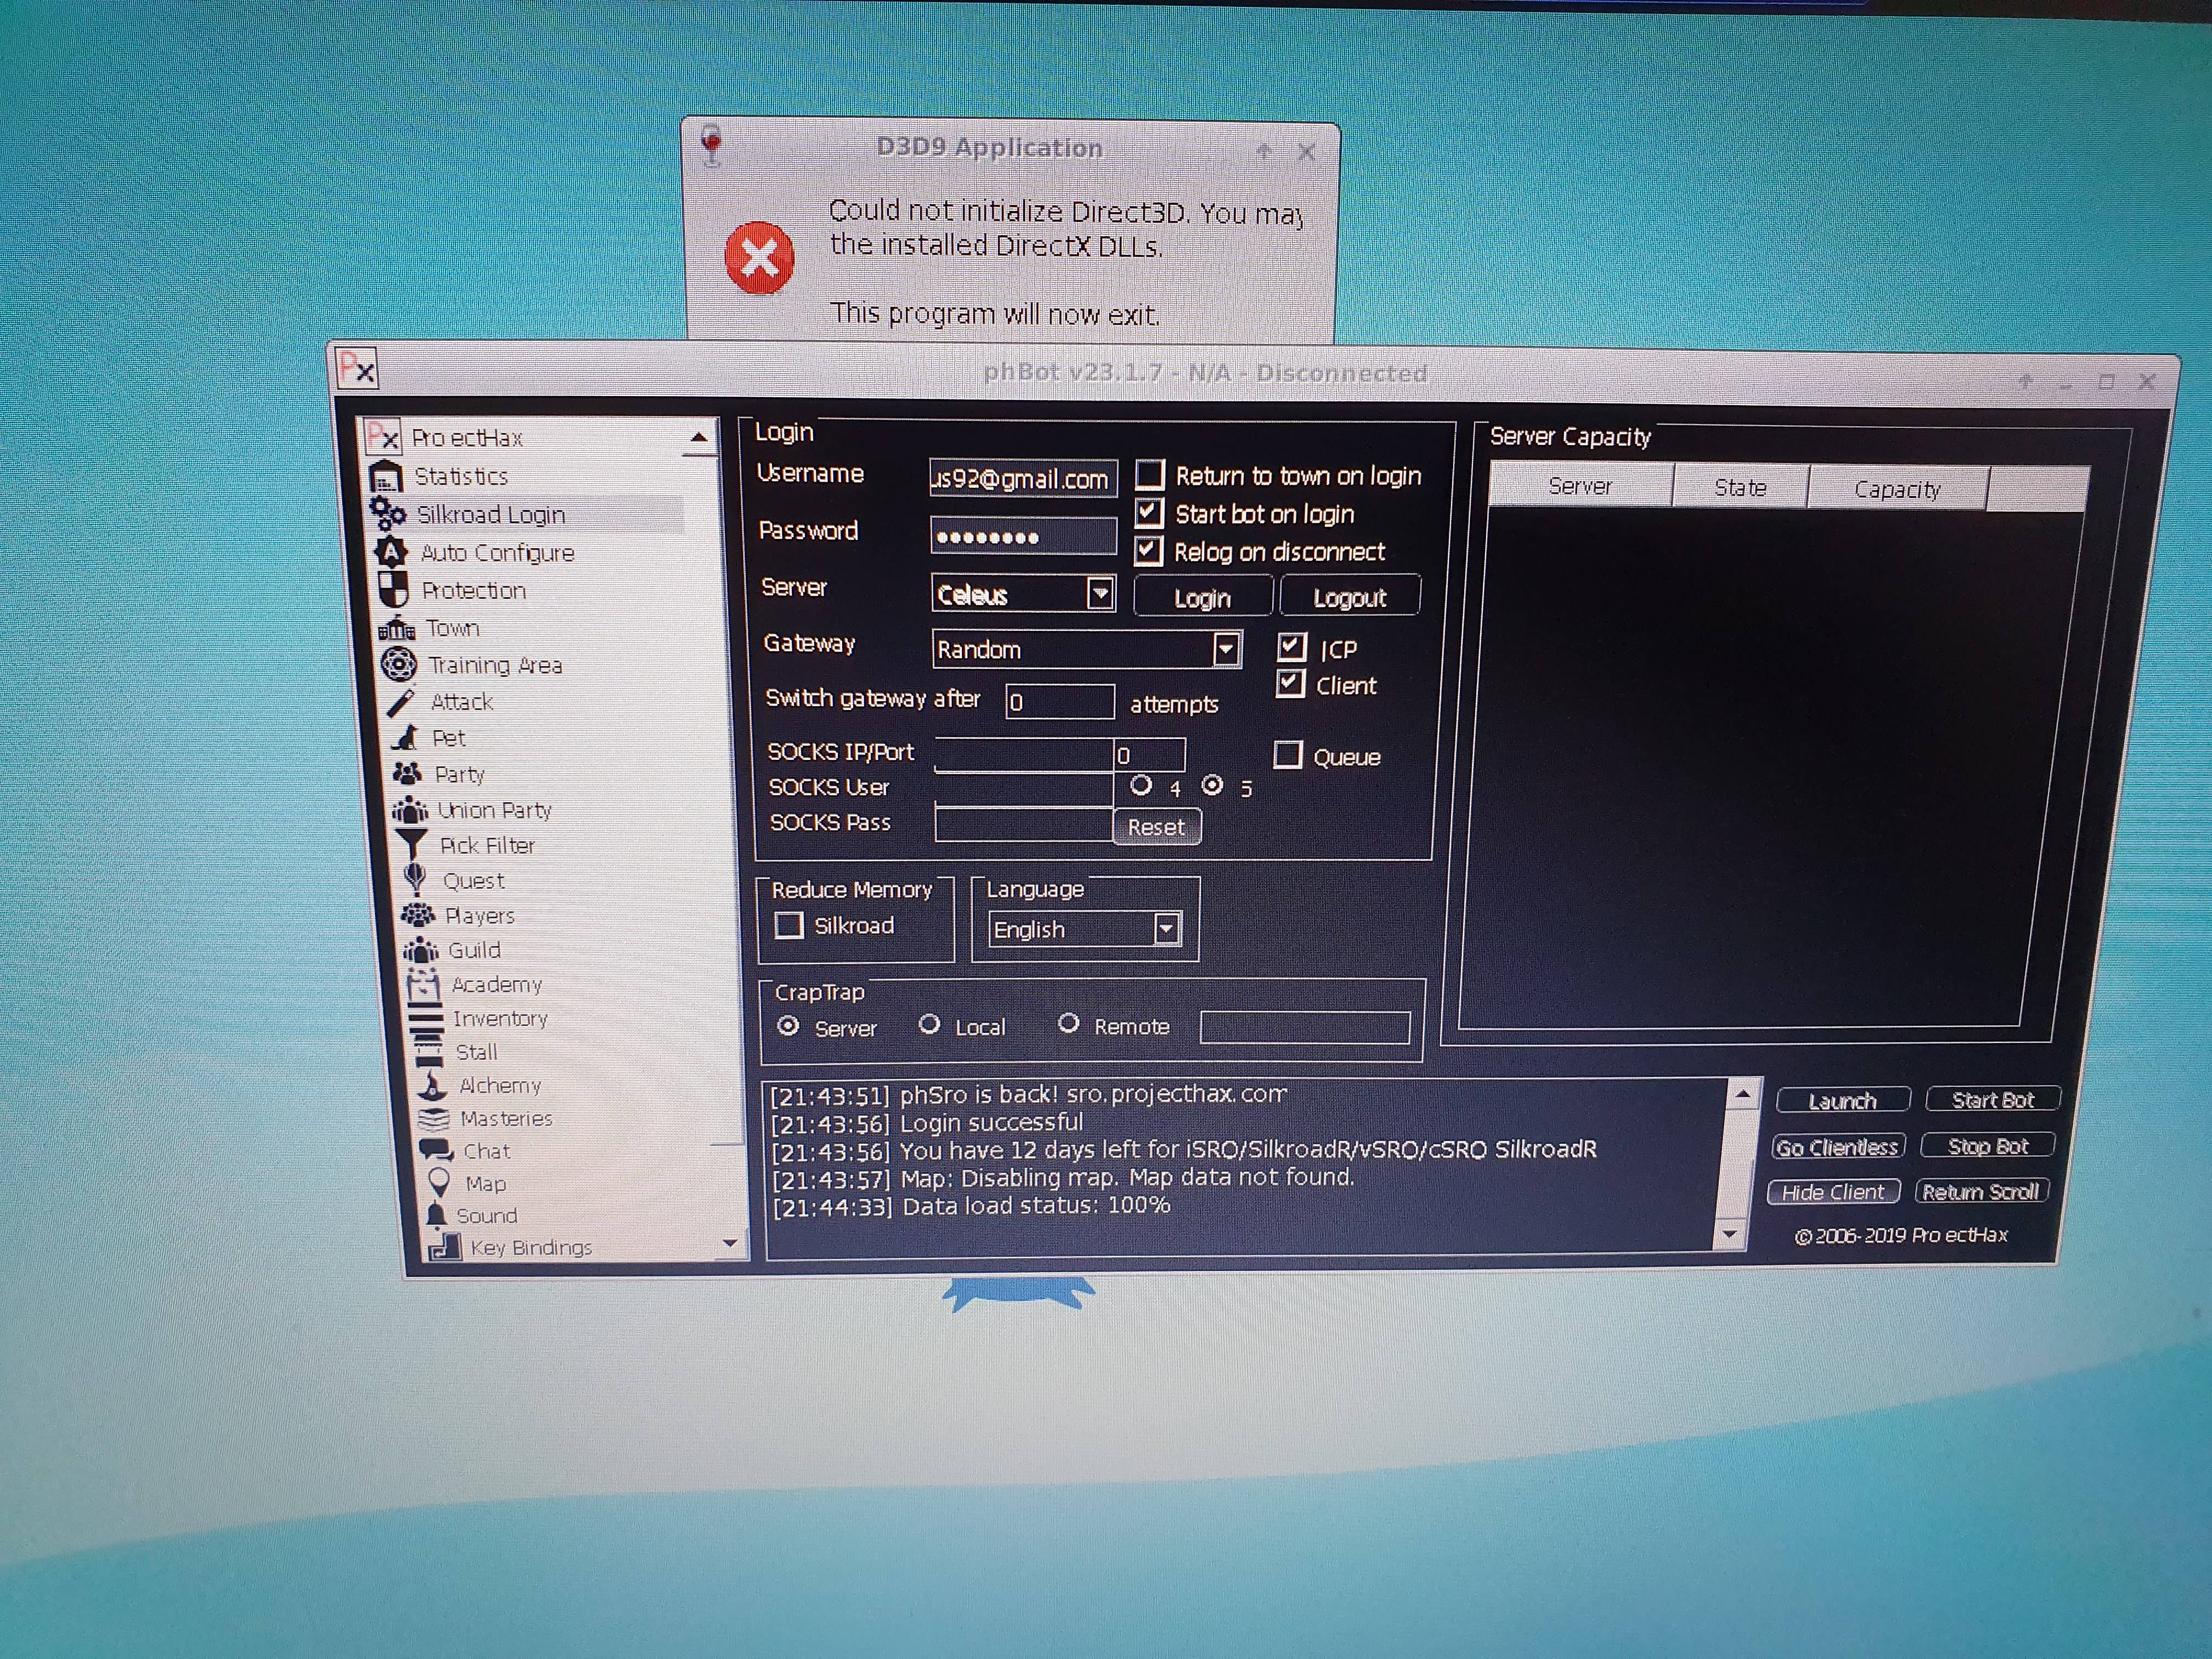
Task: Open the Language English dropdown
Action: click(1166, 929)
